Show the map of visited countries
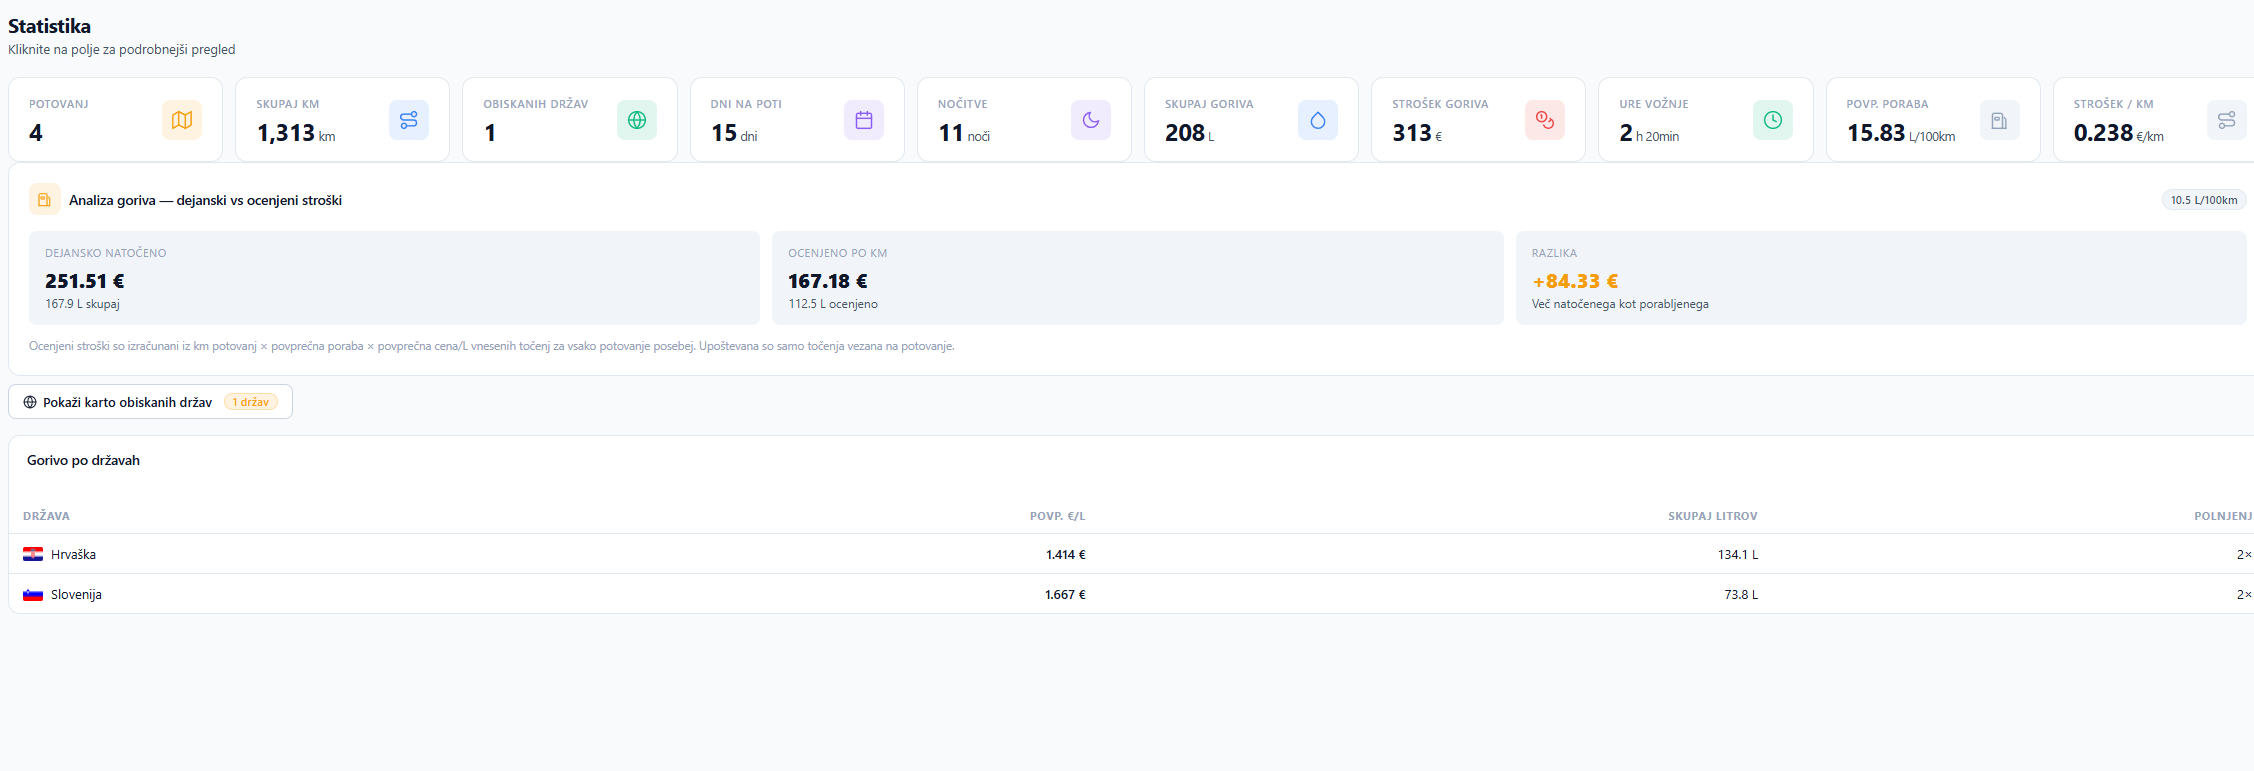Viewport: 2254px width, 771px height. [x=150, y=402]
